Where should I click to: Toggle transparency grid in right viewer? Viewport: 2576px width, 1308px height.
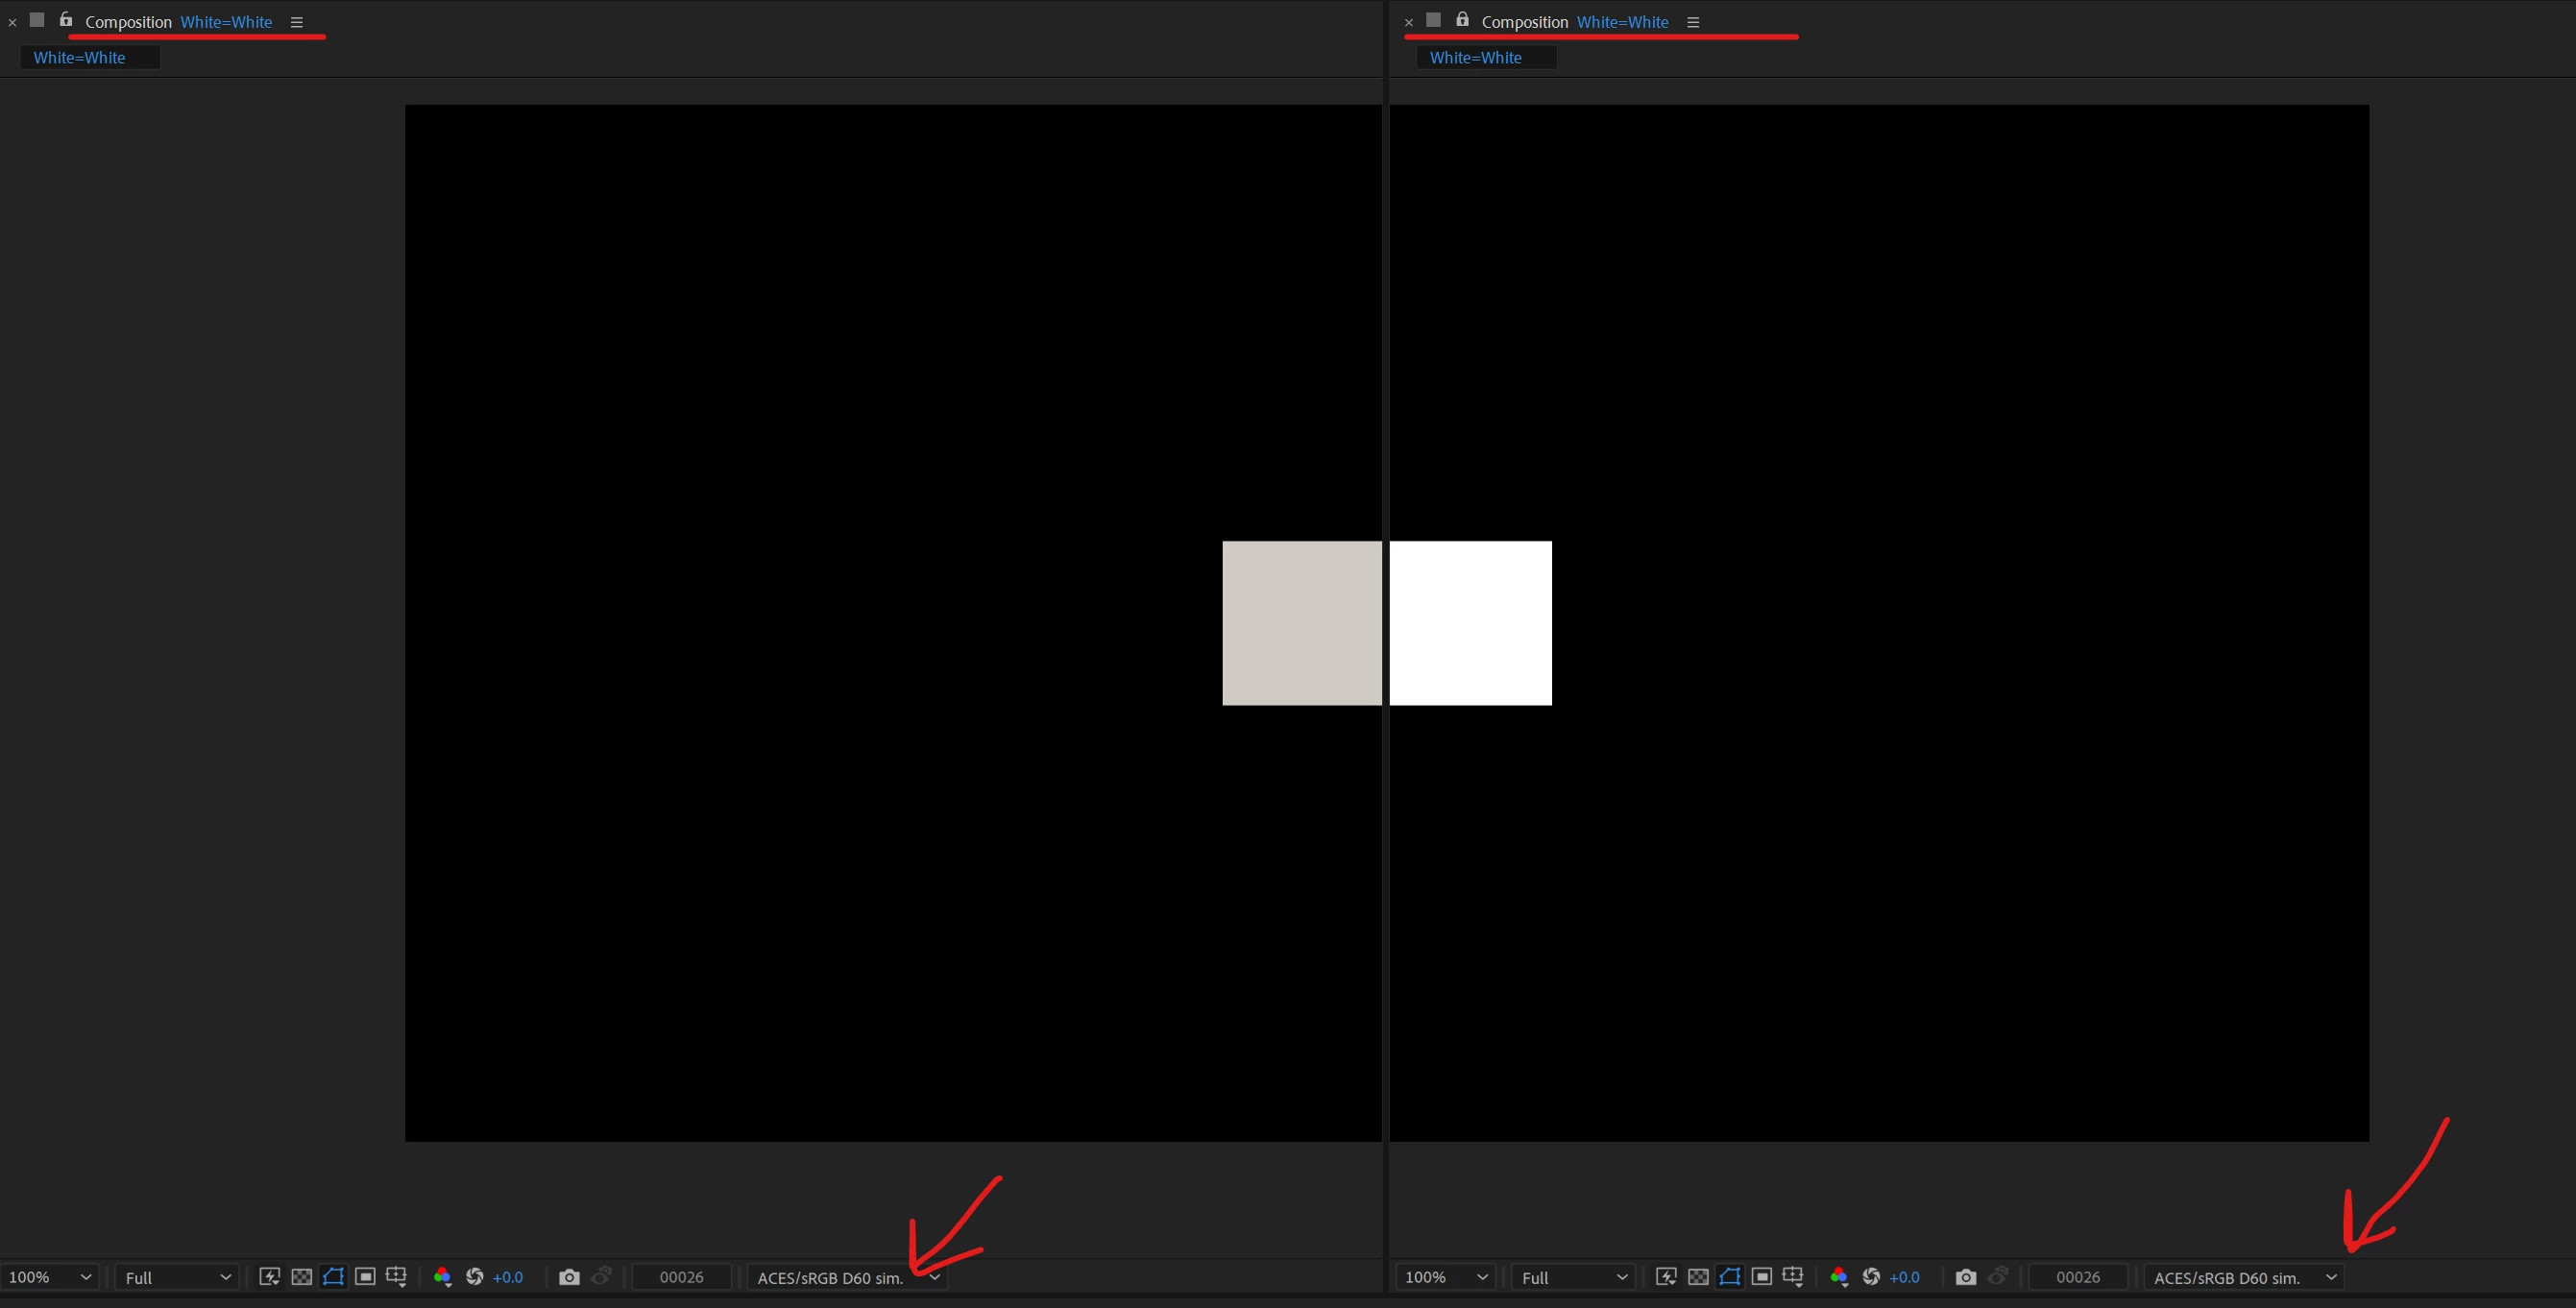tap(1697, 1277)
